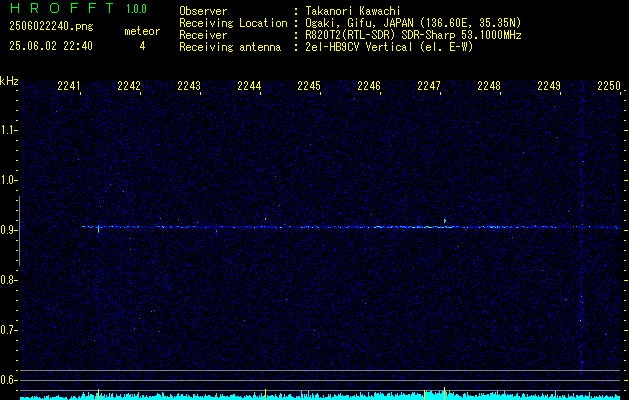This screenshot has height=400, width=629.
Task: Click the bright meteor echo spike at 2247
Action: [444, 222]
